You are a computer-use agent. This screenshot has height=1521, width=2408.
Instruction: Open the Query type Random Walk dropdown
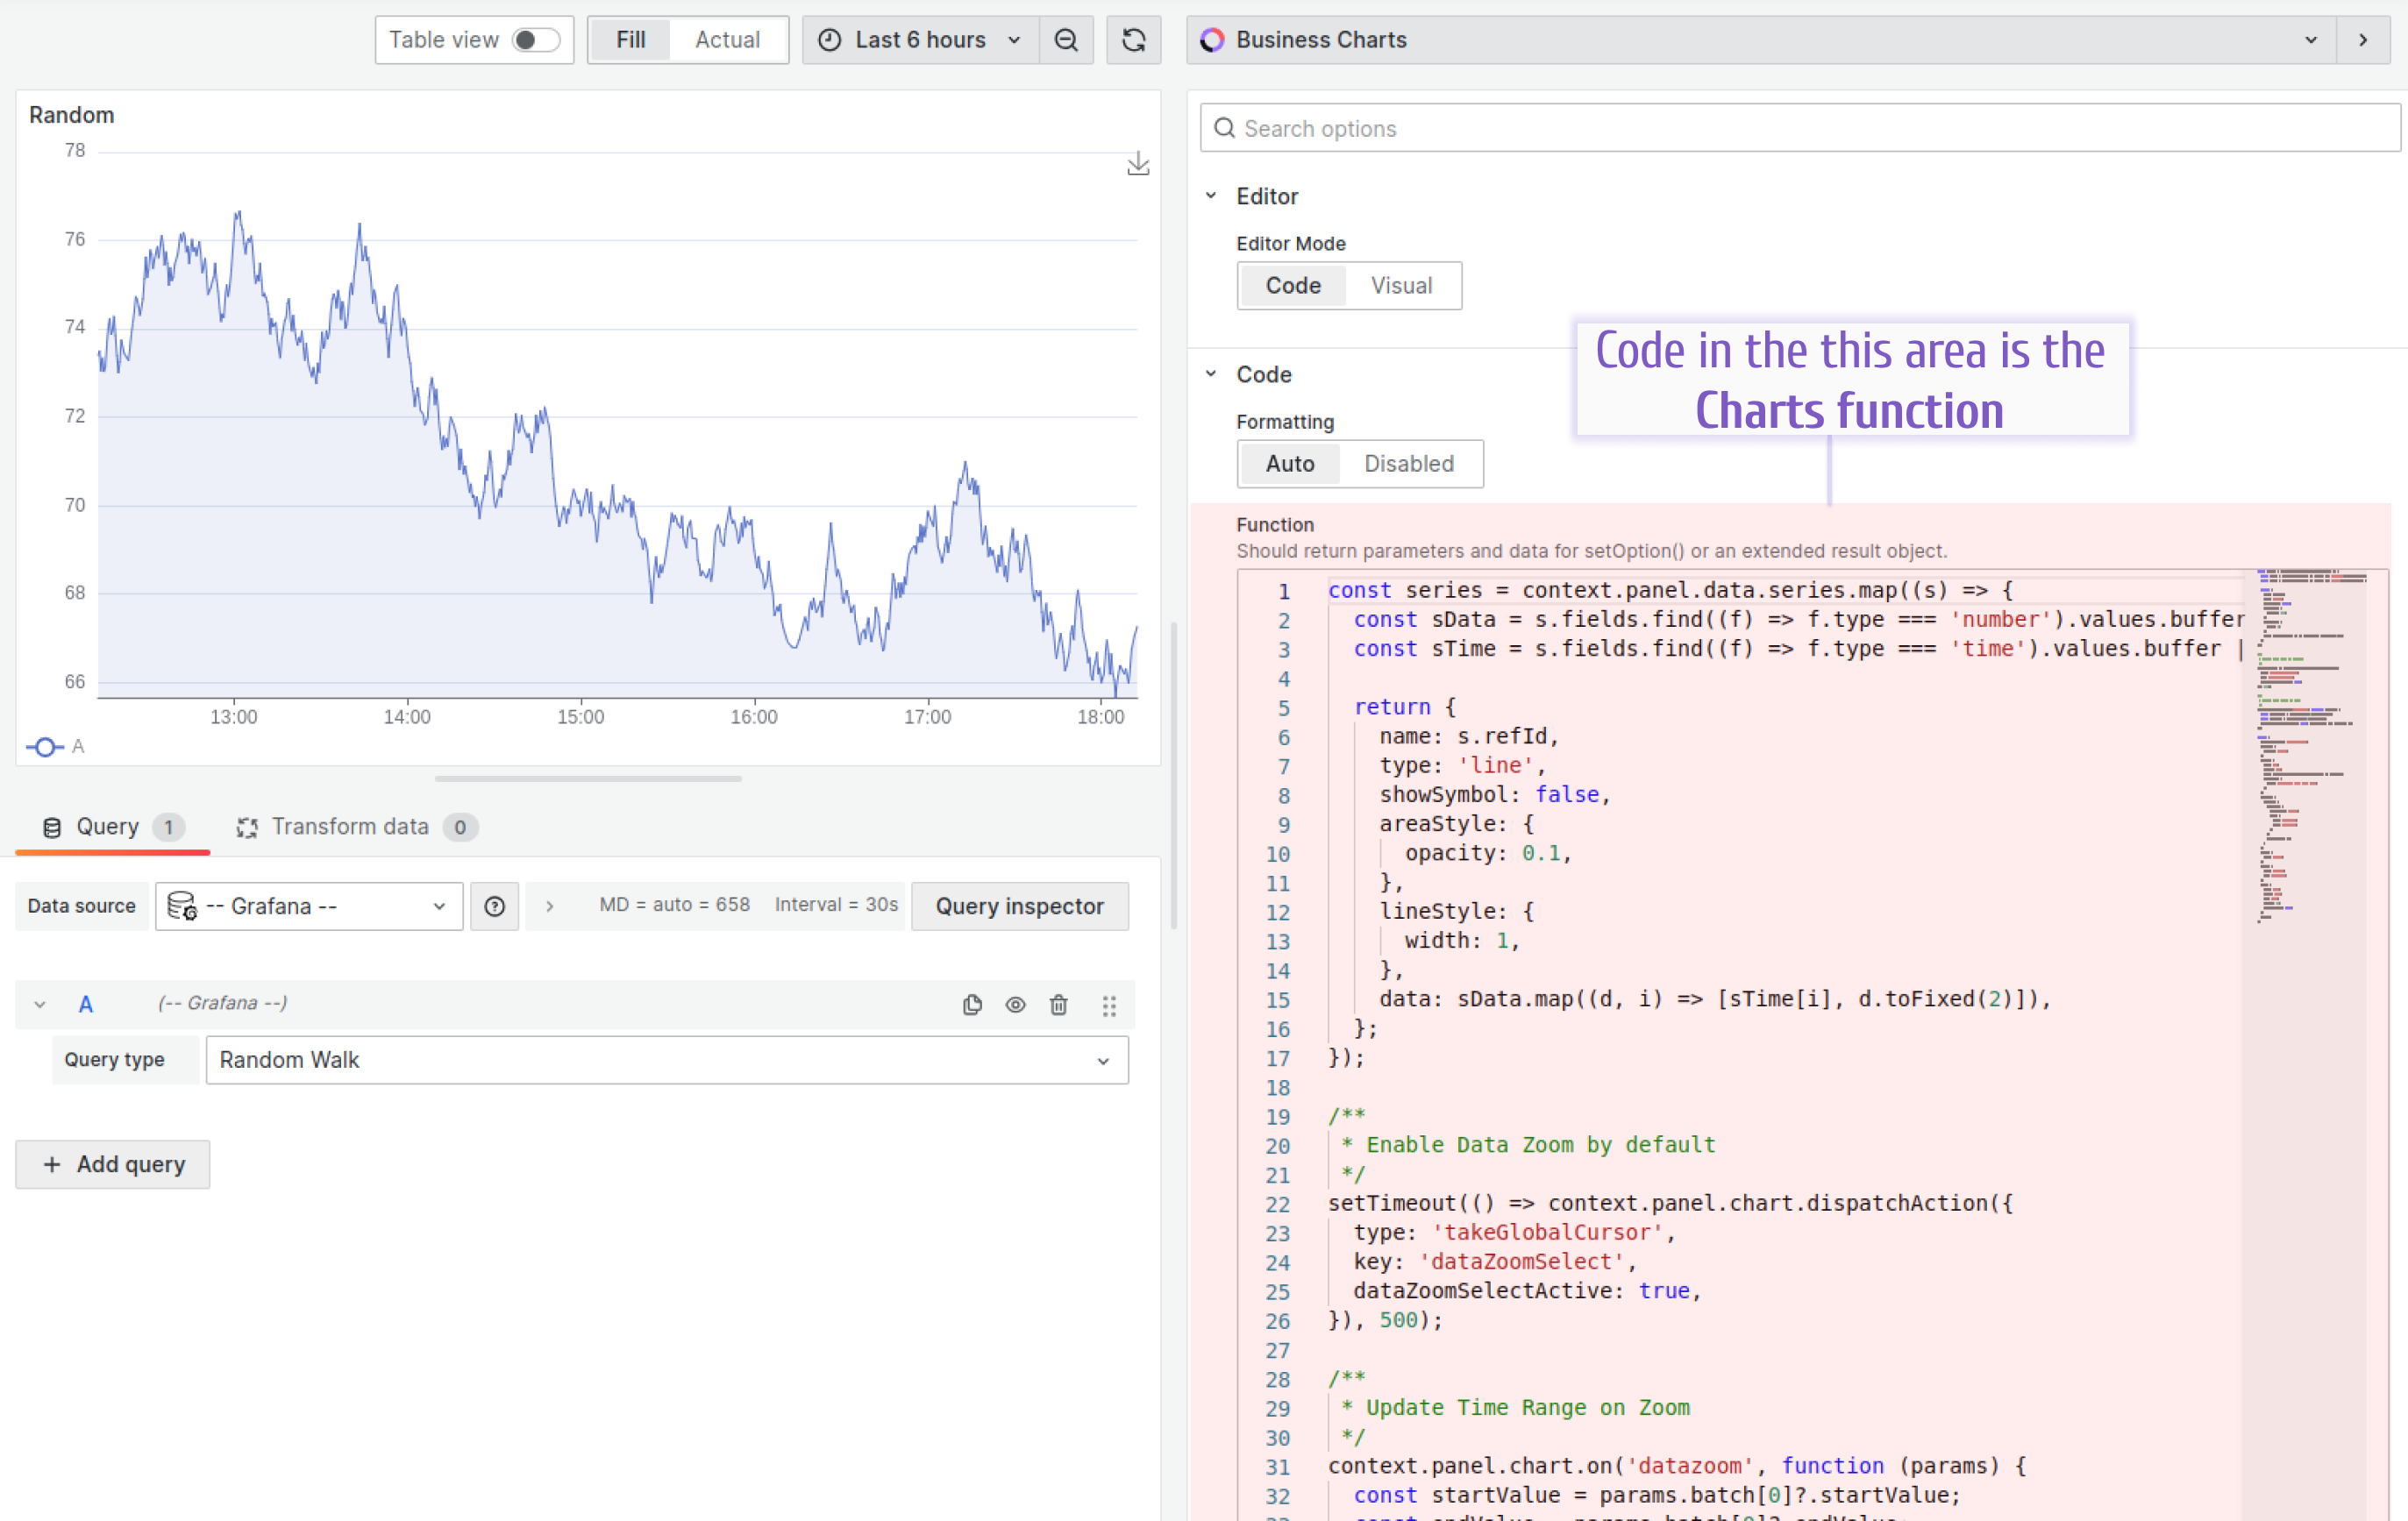pos(667,1060)
